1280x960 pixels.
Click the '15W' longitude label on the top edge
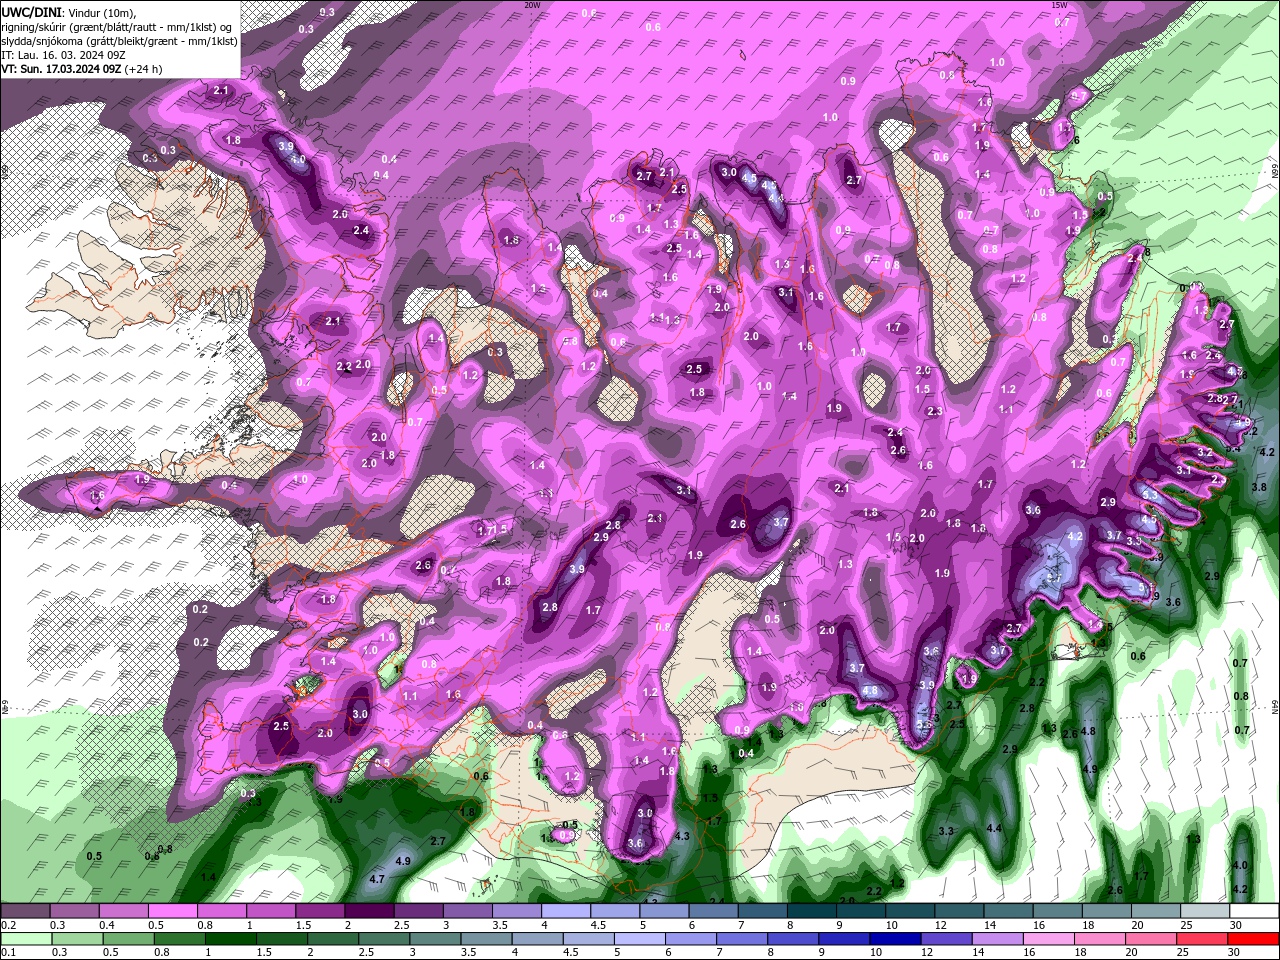(1059, 5)
